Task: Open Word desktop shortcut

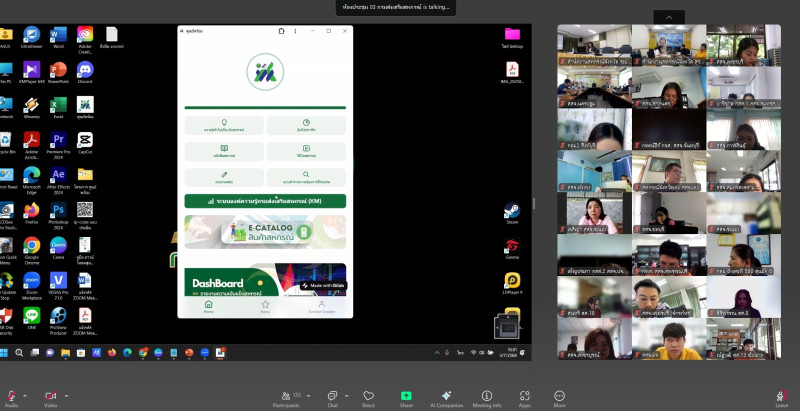Action: point(58,37)
